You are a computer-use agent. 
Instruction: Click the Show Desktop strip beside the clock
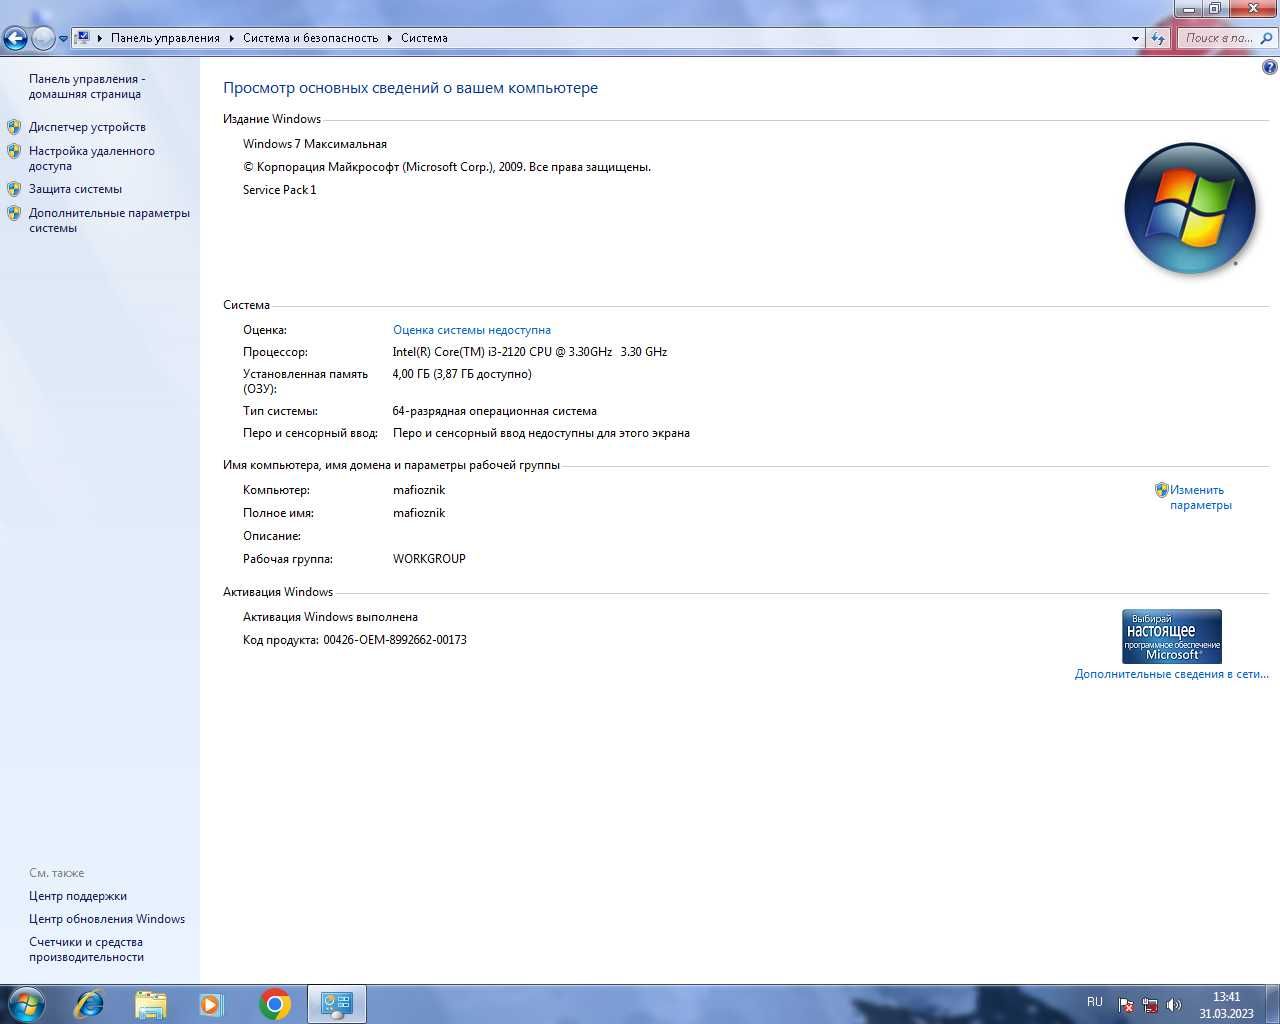point(1273,1004)
